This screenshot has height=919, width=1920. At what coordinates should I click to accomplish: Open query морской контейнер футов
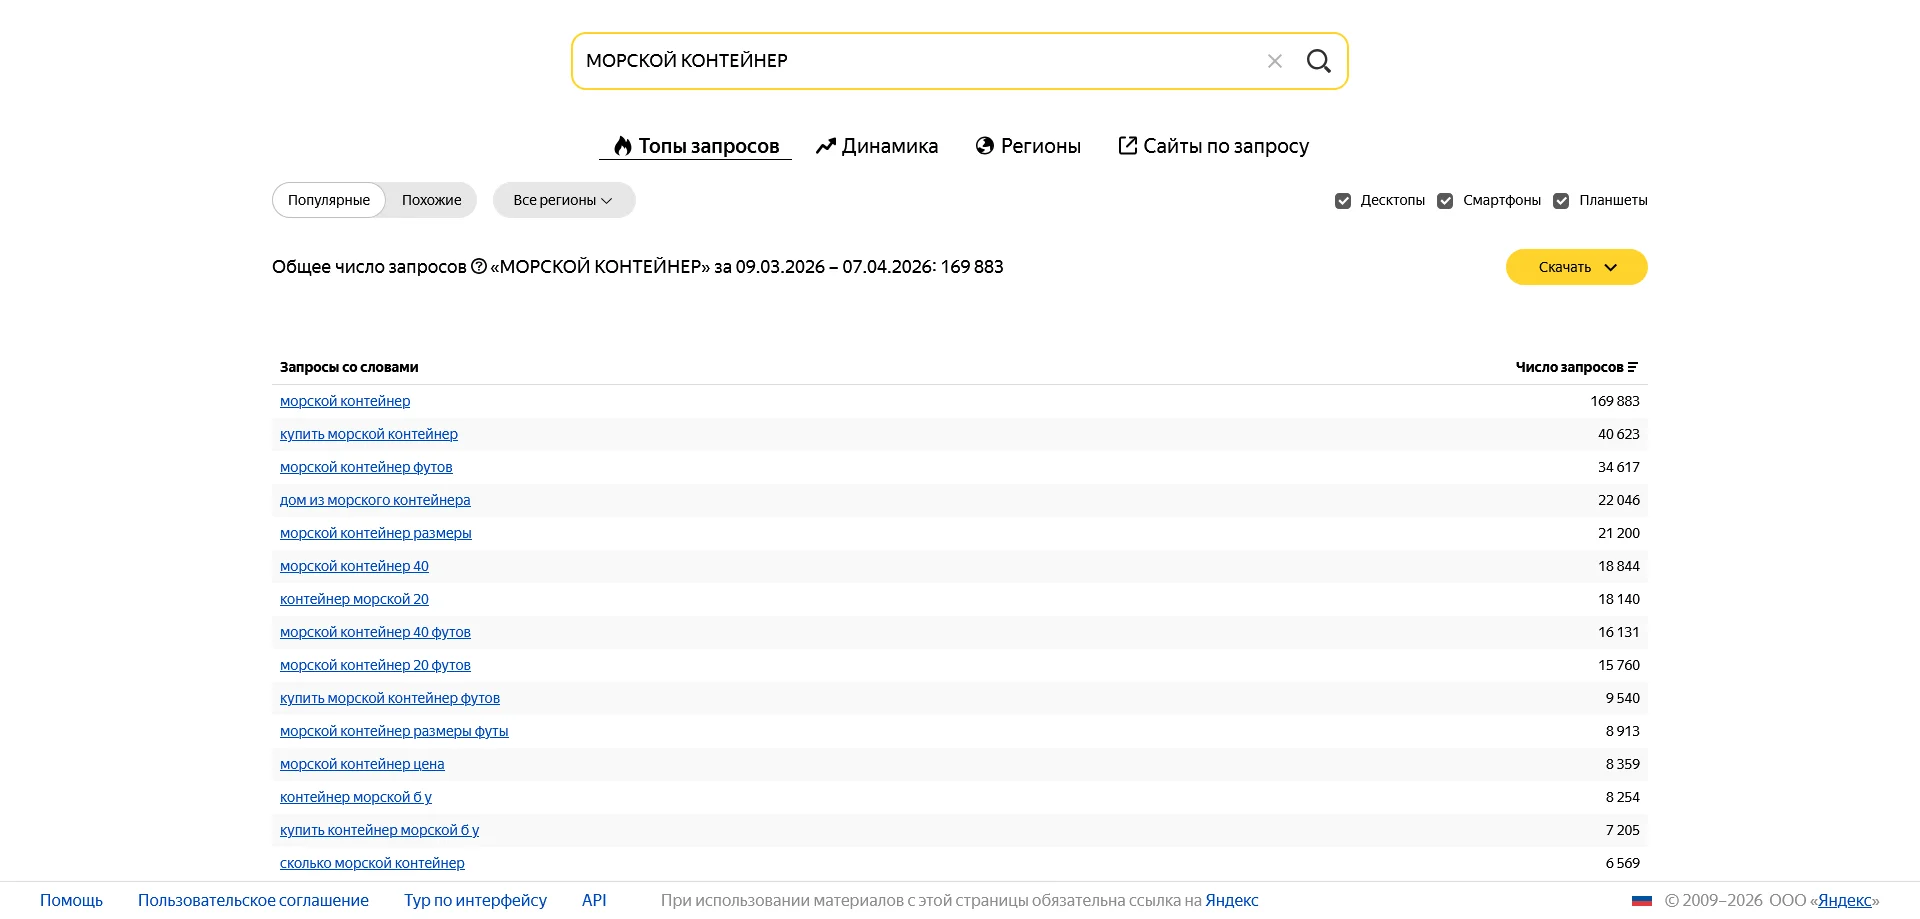point(366,467)
